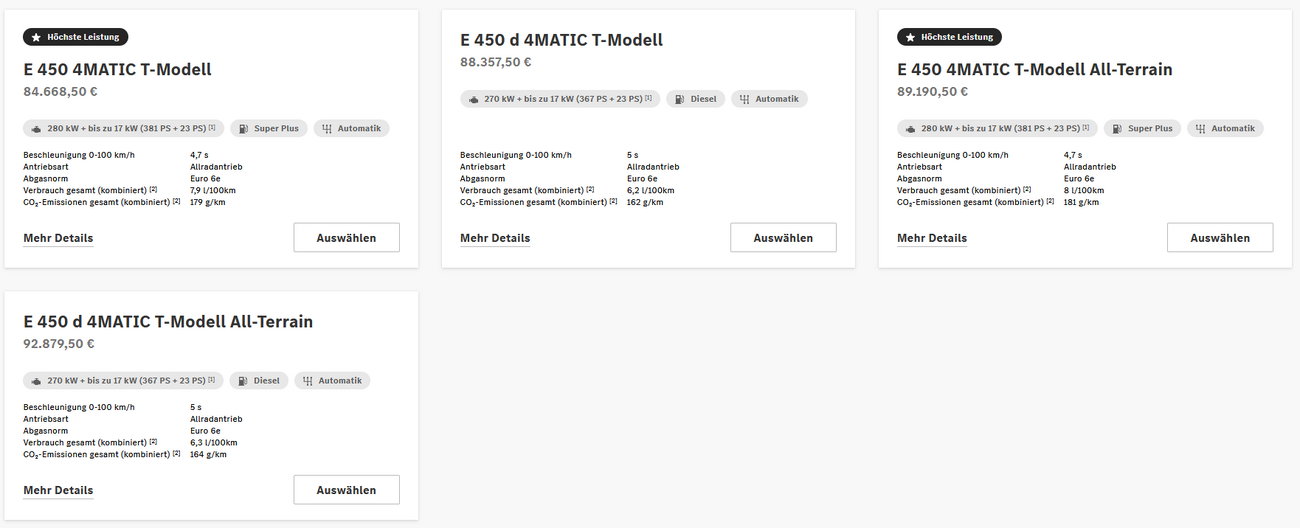Open Mehr Details for E 450 d 4MATIC T-Modell
This screenshot has height=528, width=1300.
click(x=495, y=238)
